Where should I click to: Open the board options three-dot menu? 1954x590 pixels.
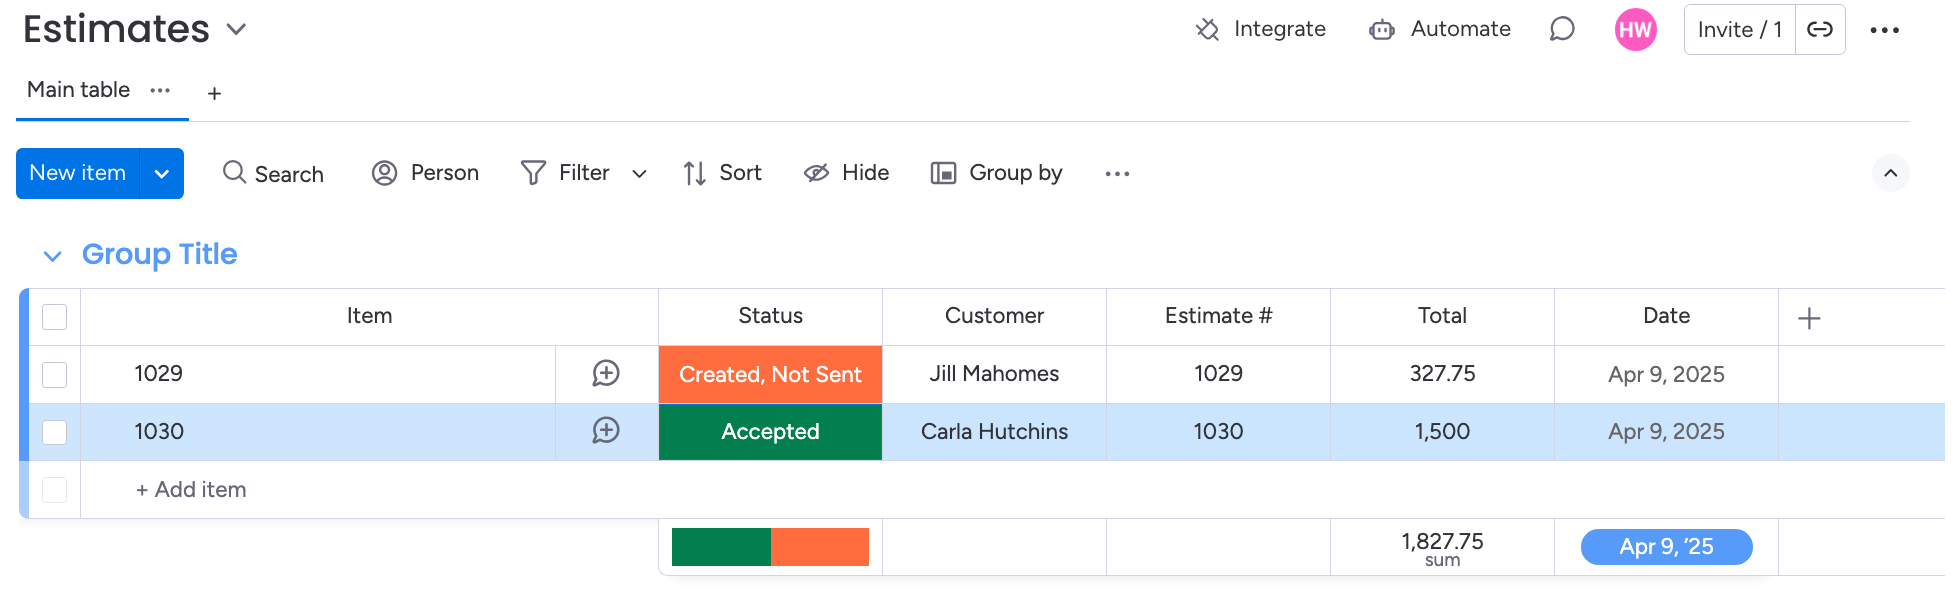pos(1885,30)
